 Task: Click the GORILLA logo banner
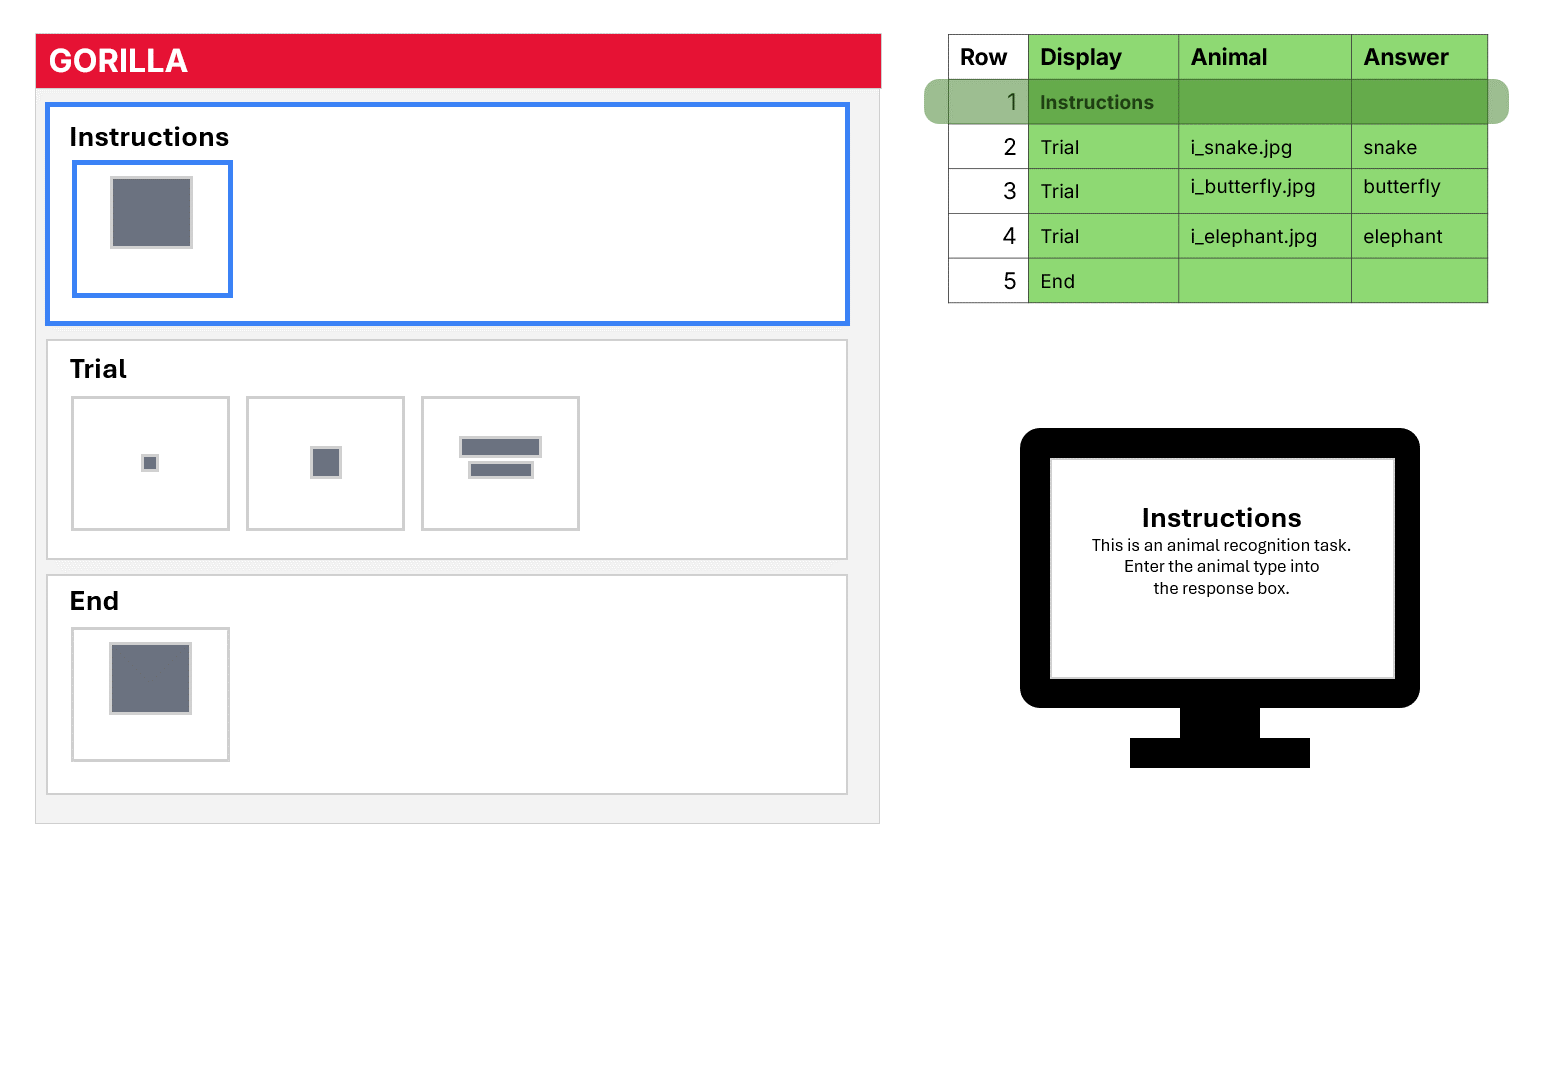458,60
